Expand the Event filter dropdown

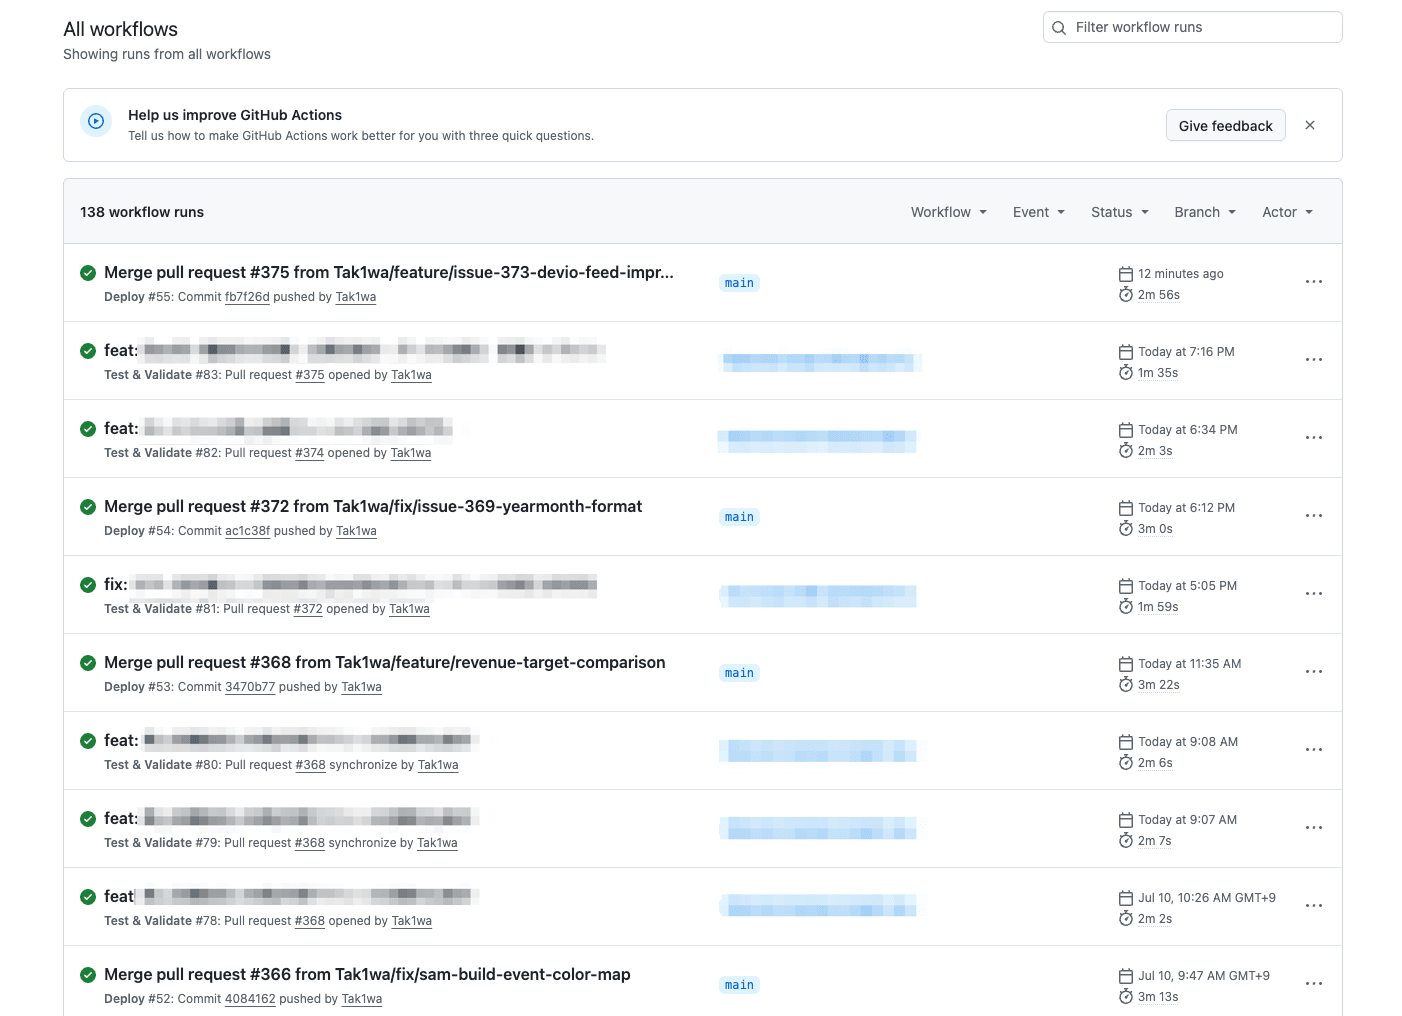1039,212
